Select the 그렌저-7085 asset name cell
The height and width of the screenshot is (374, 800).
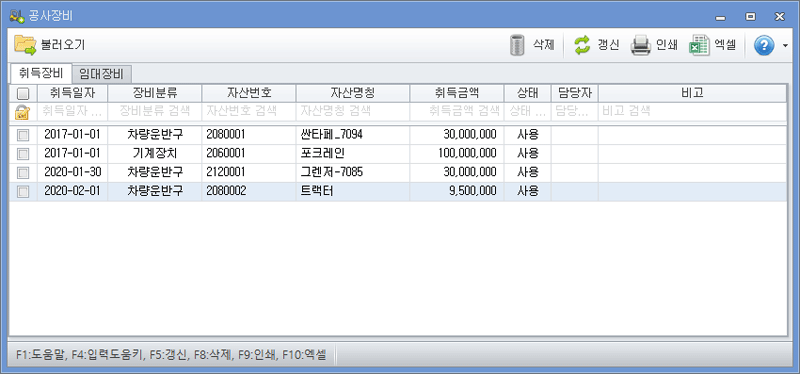pyautogui.click(x=353, y=172)
